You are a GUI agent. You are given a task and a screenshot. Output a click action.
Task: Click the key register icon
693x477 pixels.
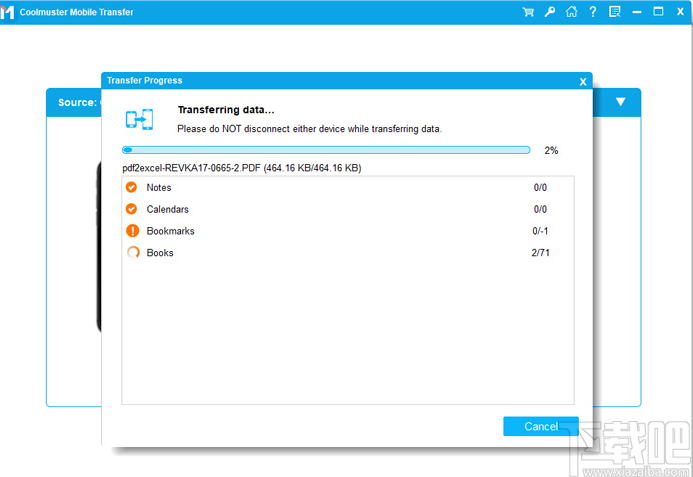pyautogui.click(x=549, y=12)
